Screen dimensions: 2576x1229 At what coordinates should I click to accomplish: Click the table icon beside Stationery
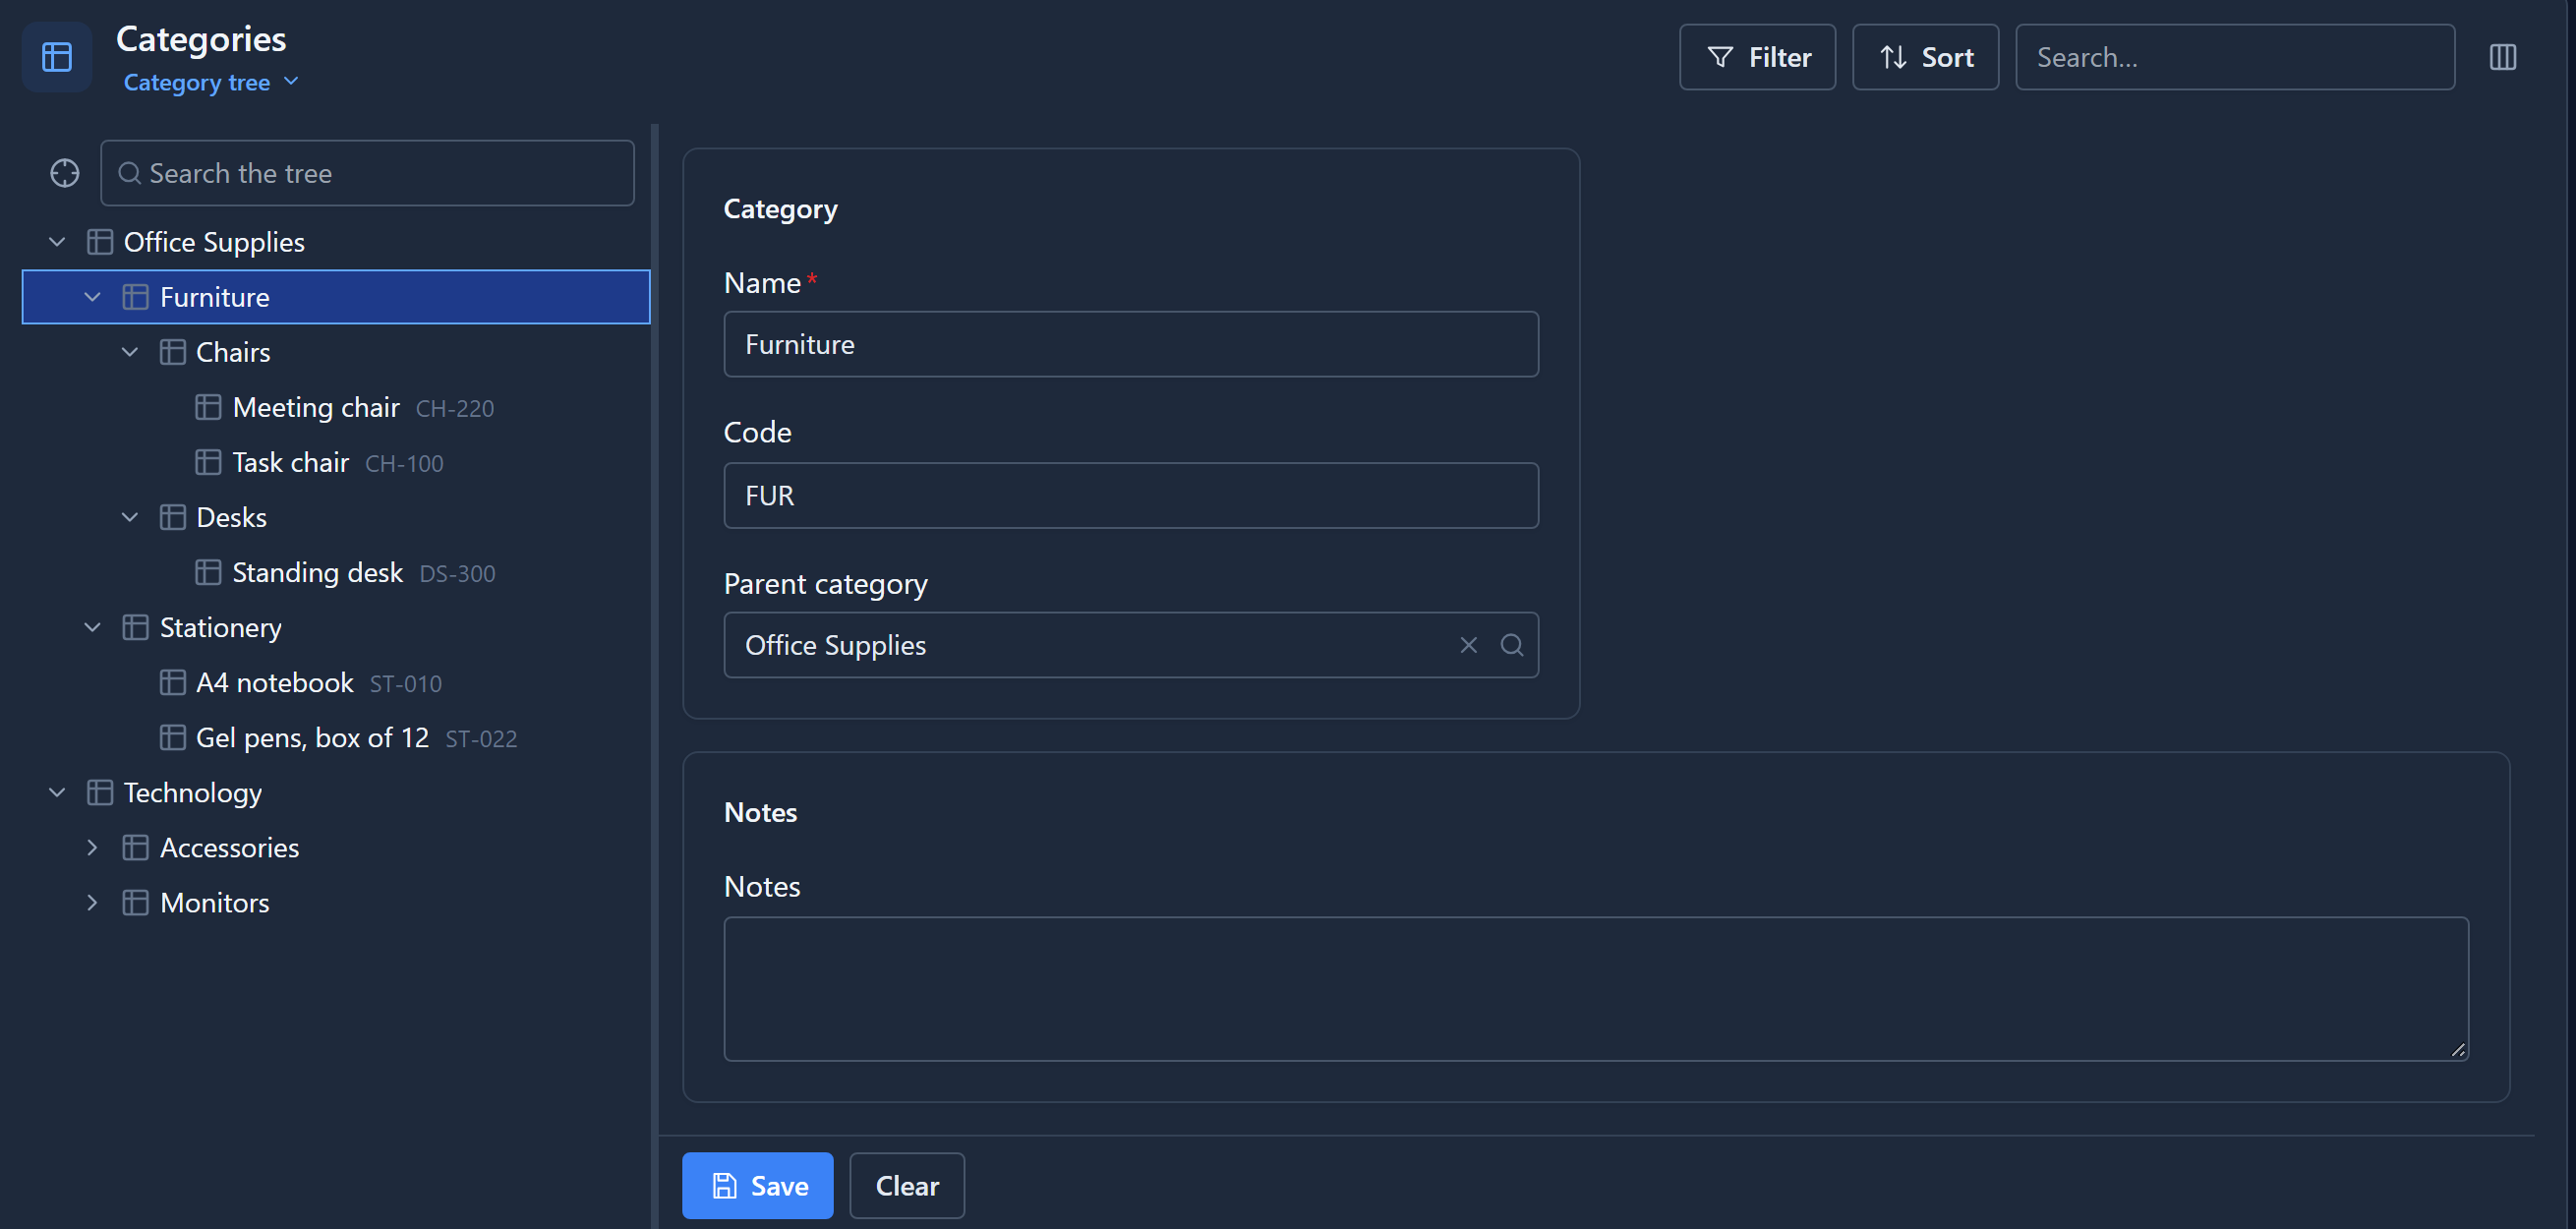(136, 628)
